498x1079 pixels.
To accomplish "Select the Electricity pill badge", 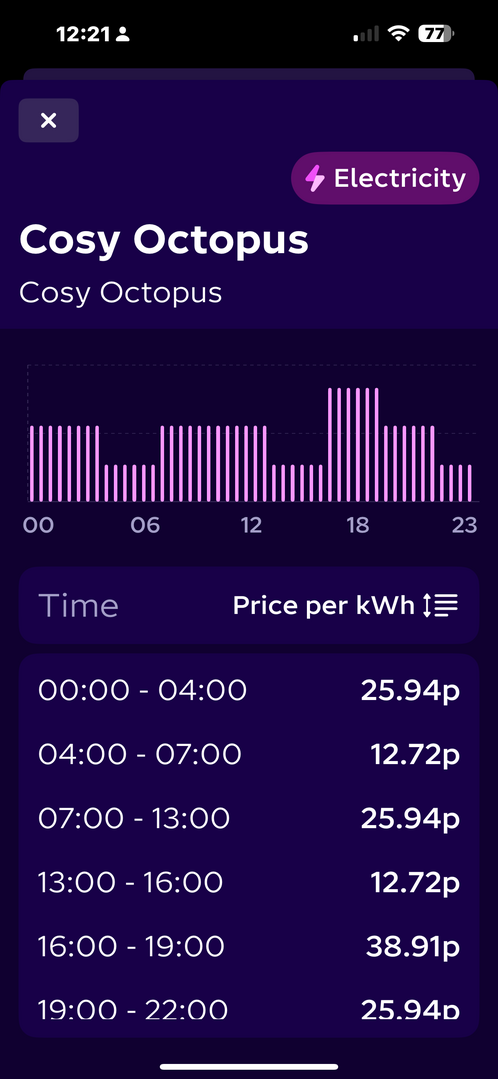I will [x=385, y=178].
